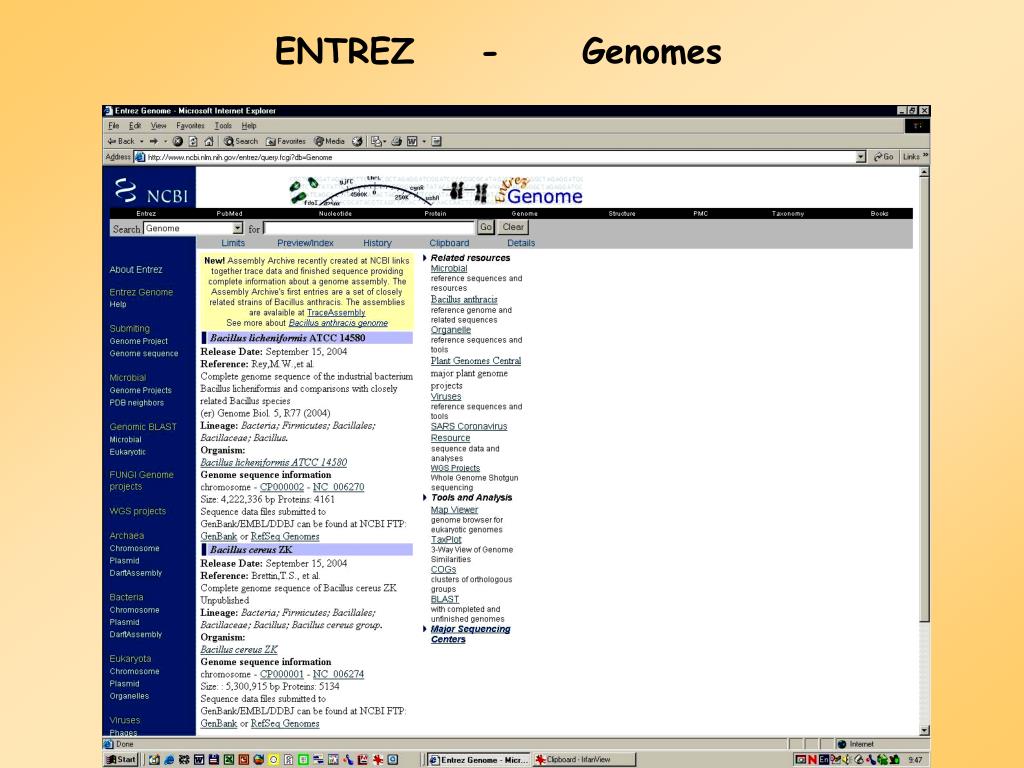Open the Preview/Index tab
Screen dimensions: 1024x768
coord(305,243)
